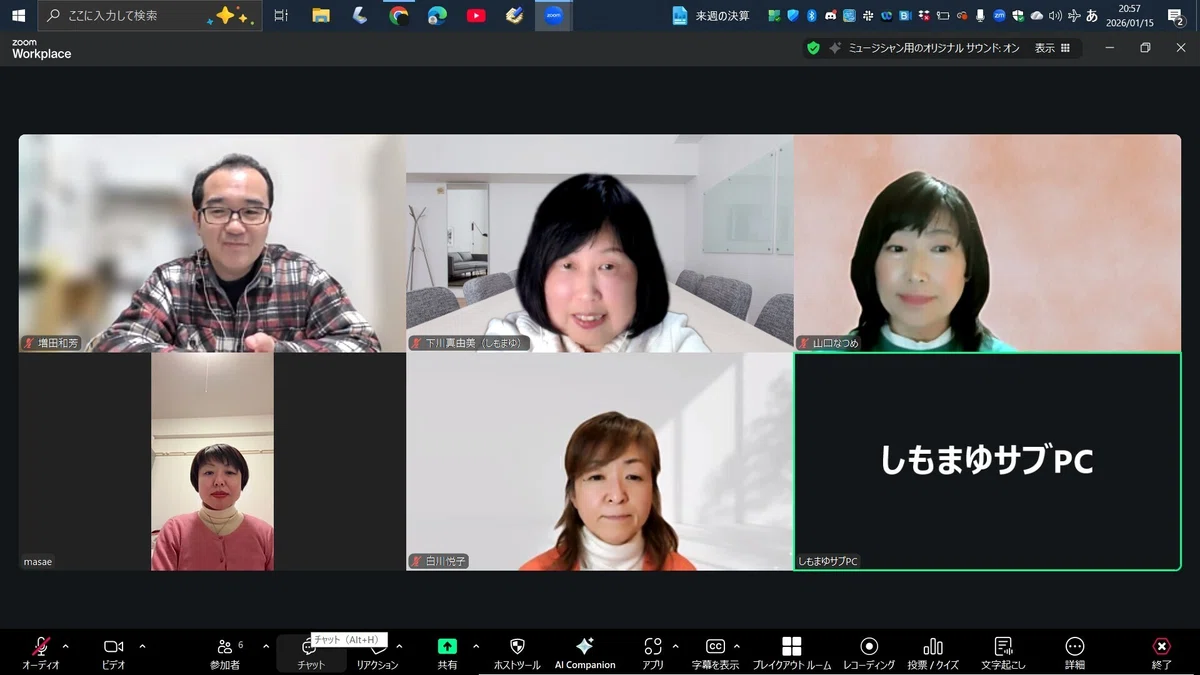Click the Slack tray icon

[x=867, y=16]
